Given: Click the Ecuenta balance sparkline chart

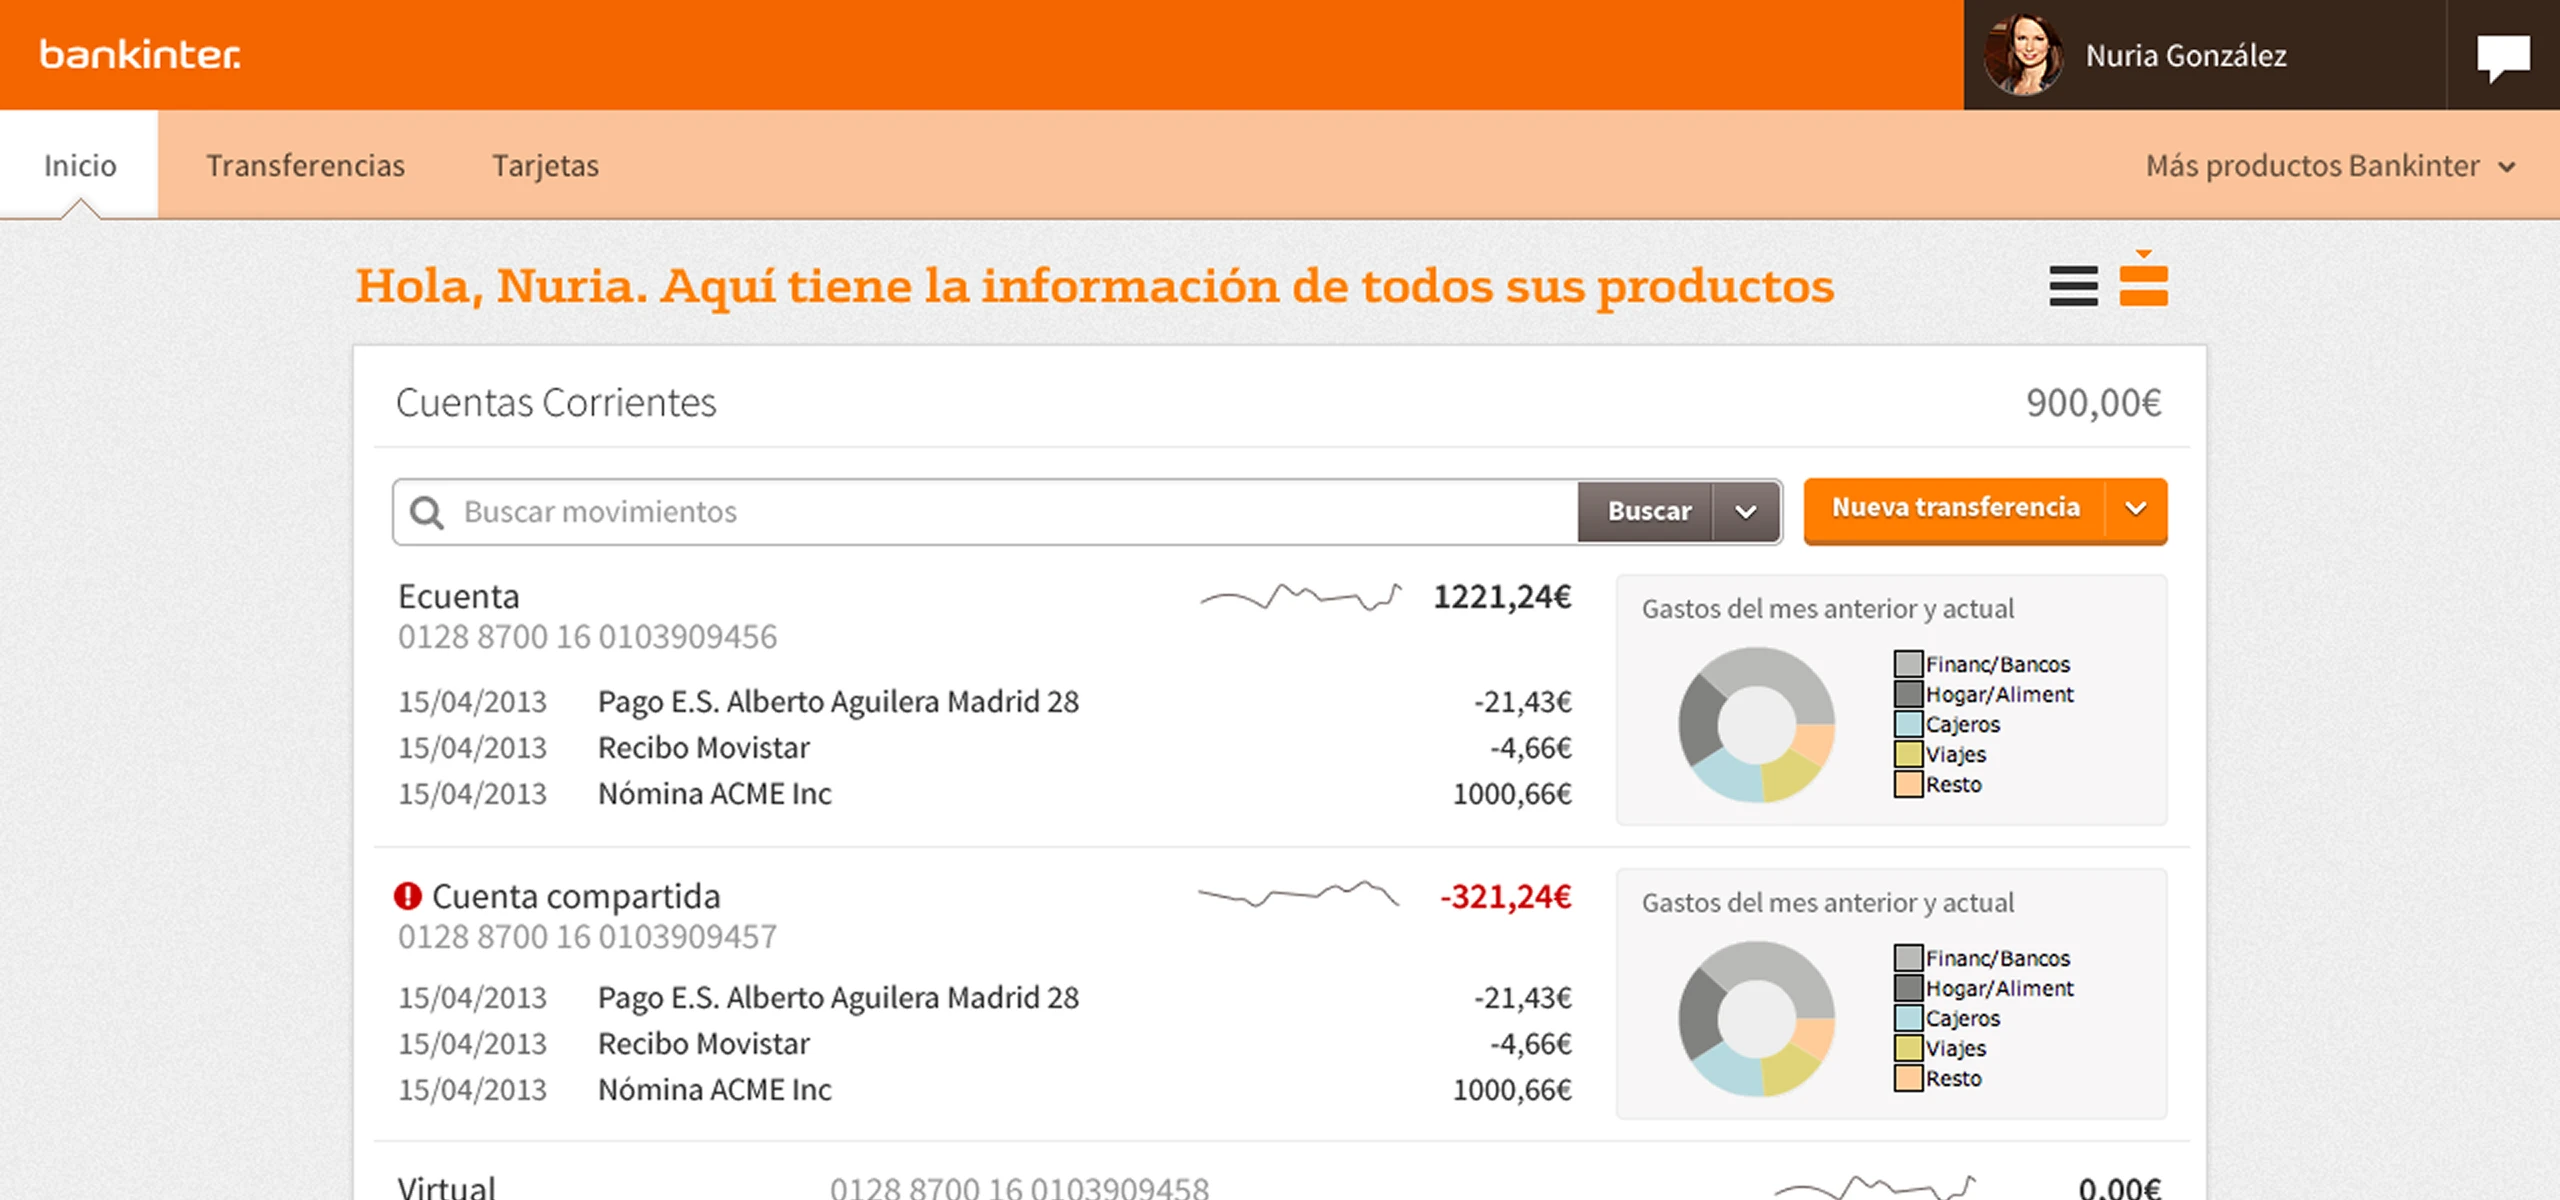Looking at the screenshot, I should click(1300, 597).
